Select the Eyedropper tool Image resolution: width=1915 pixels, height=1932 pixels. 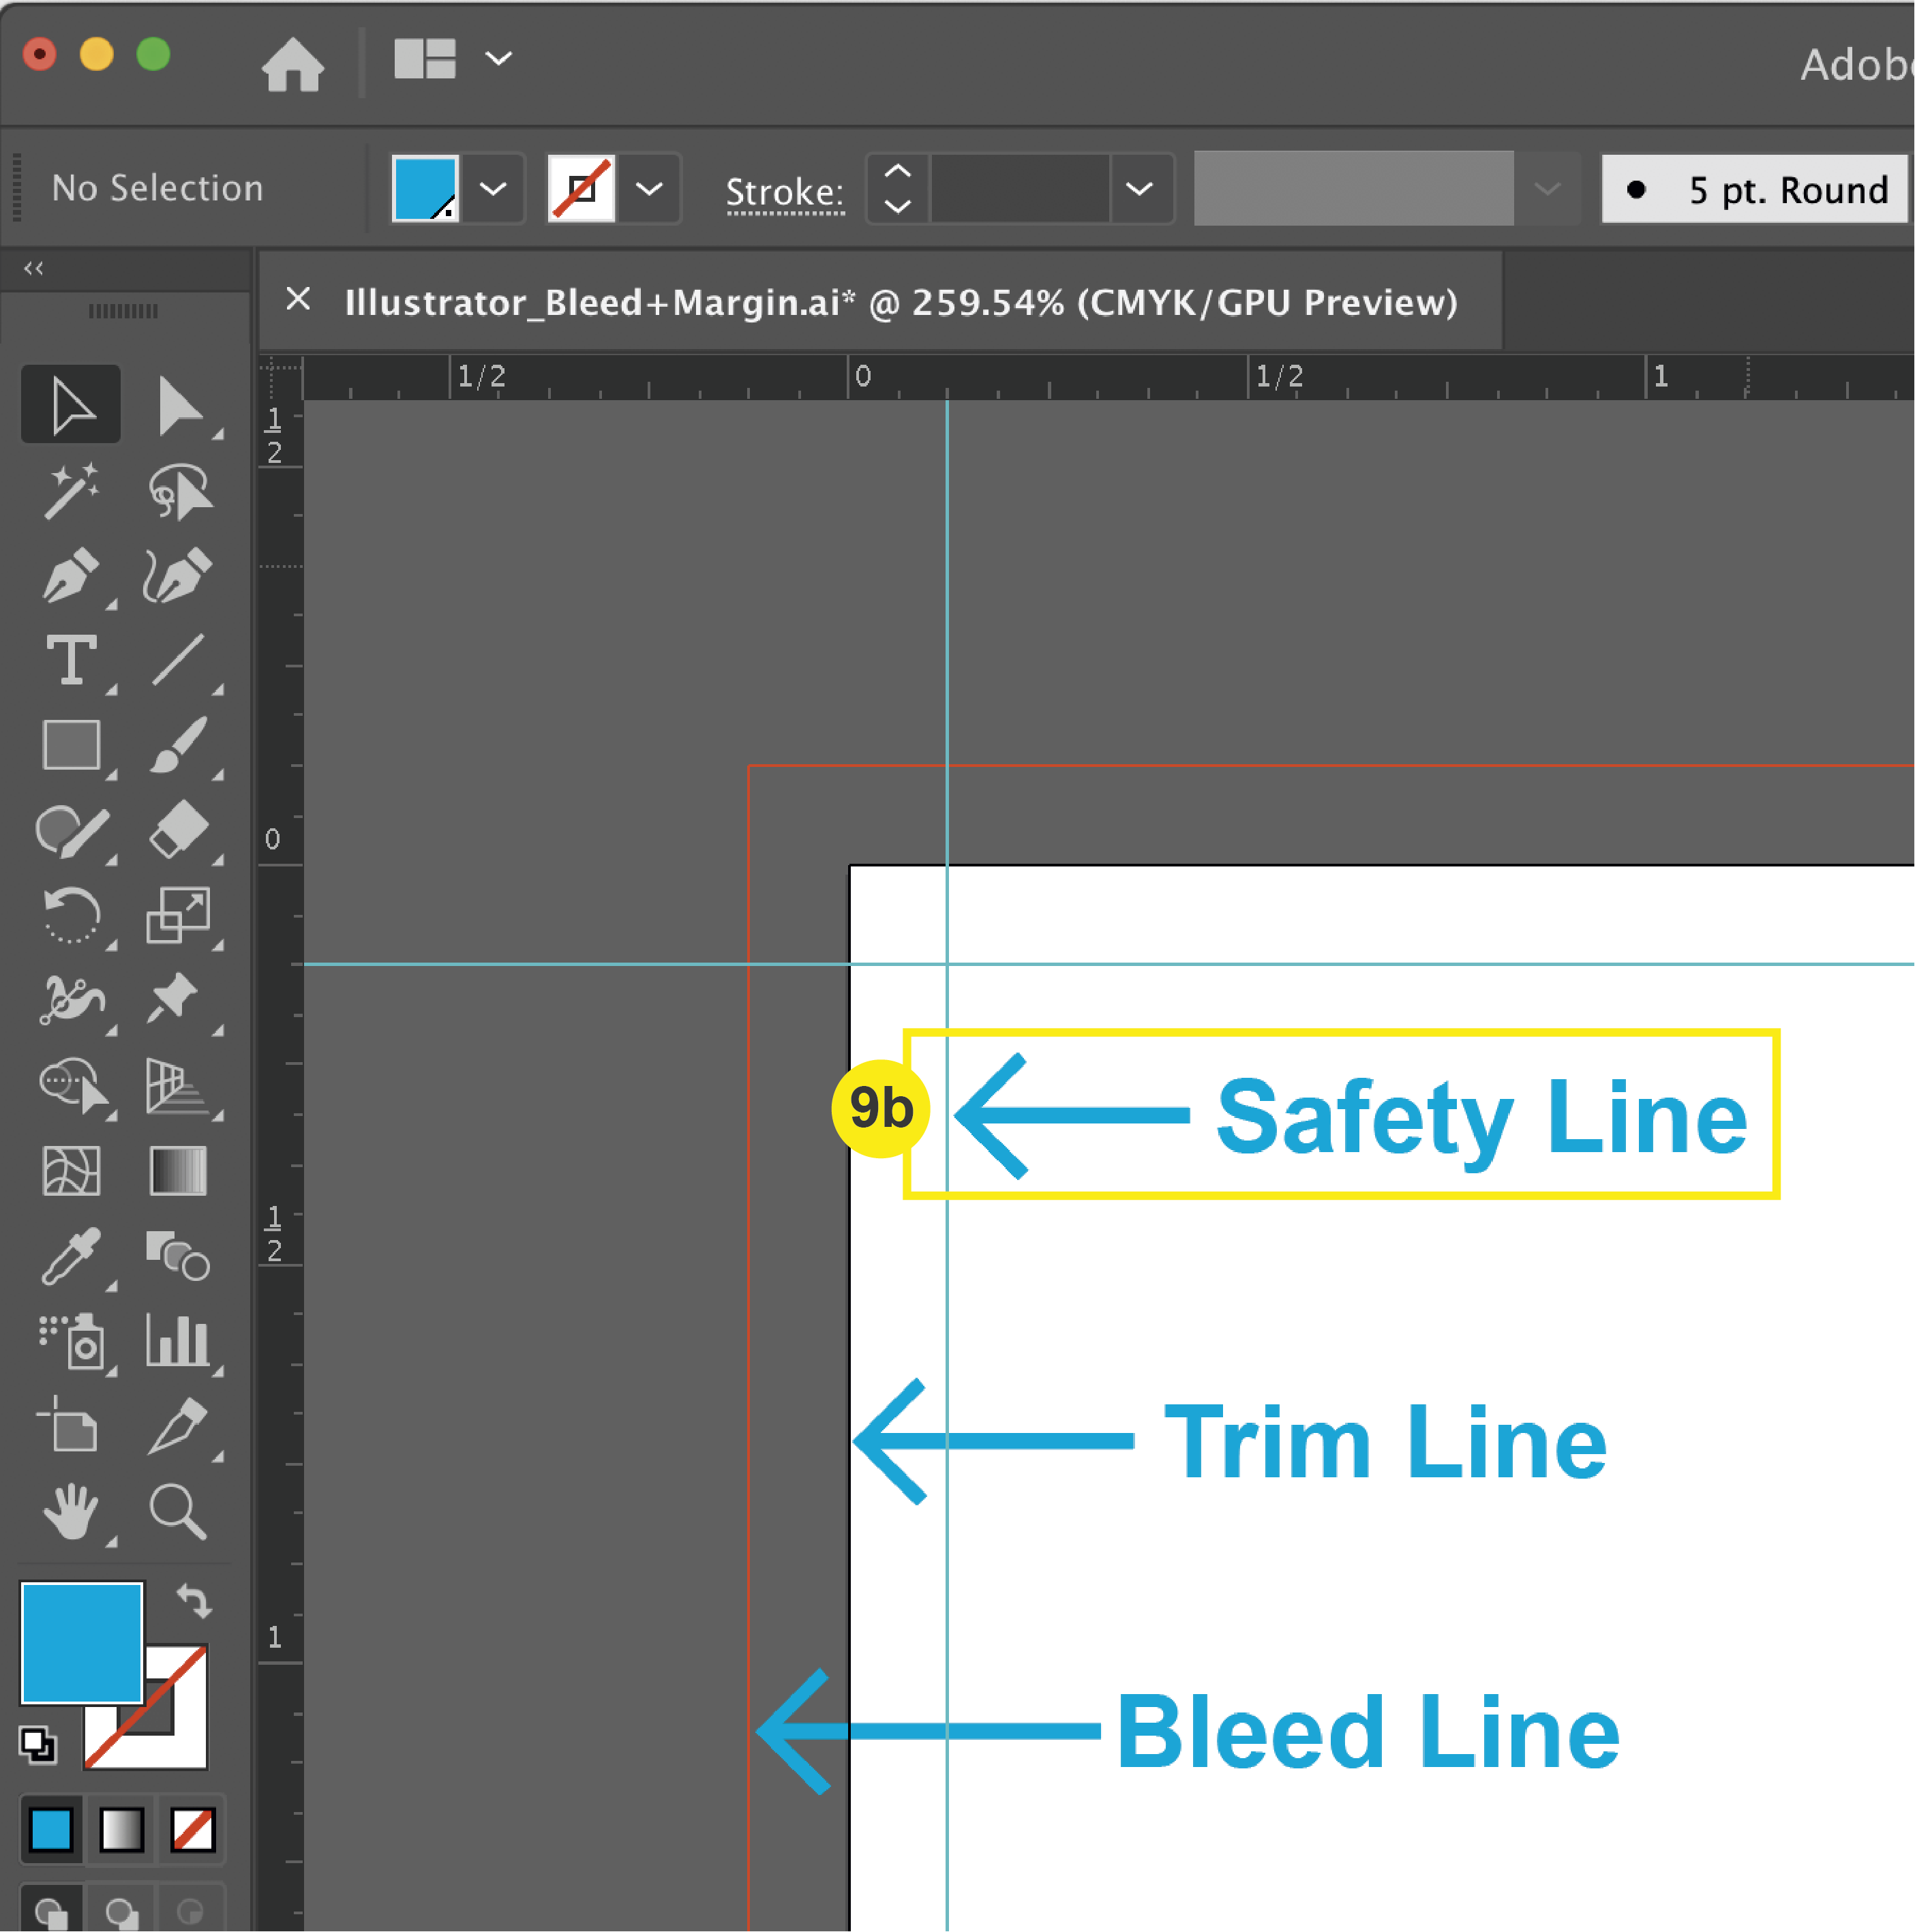coord(72,1258)
